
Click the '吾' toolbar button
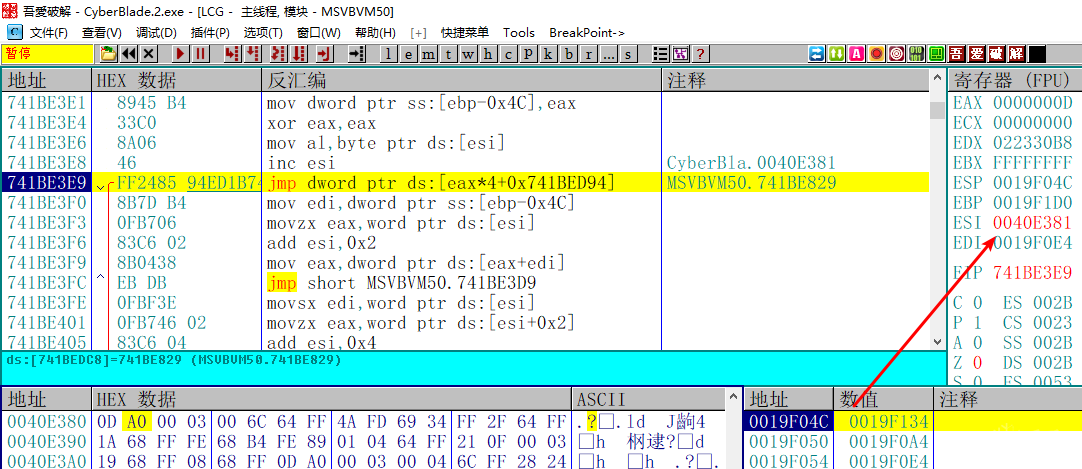[x=957, y=54]
